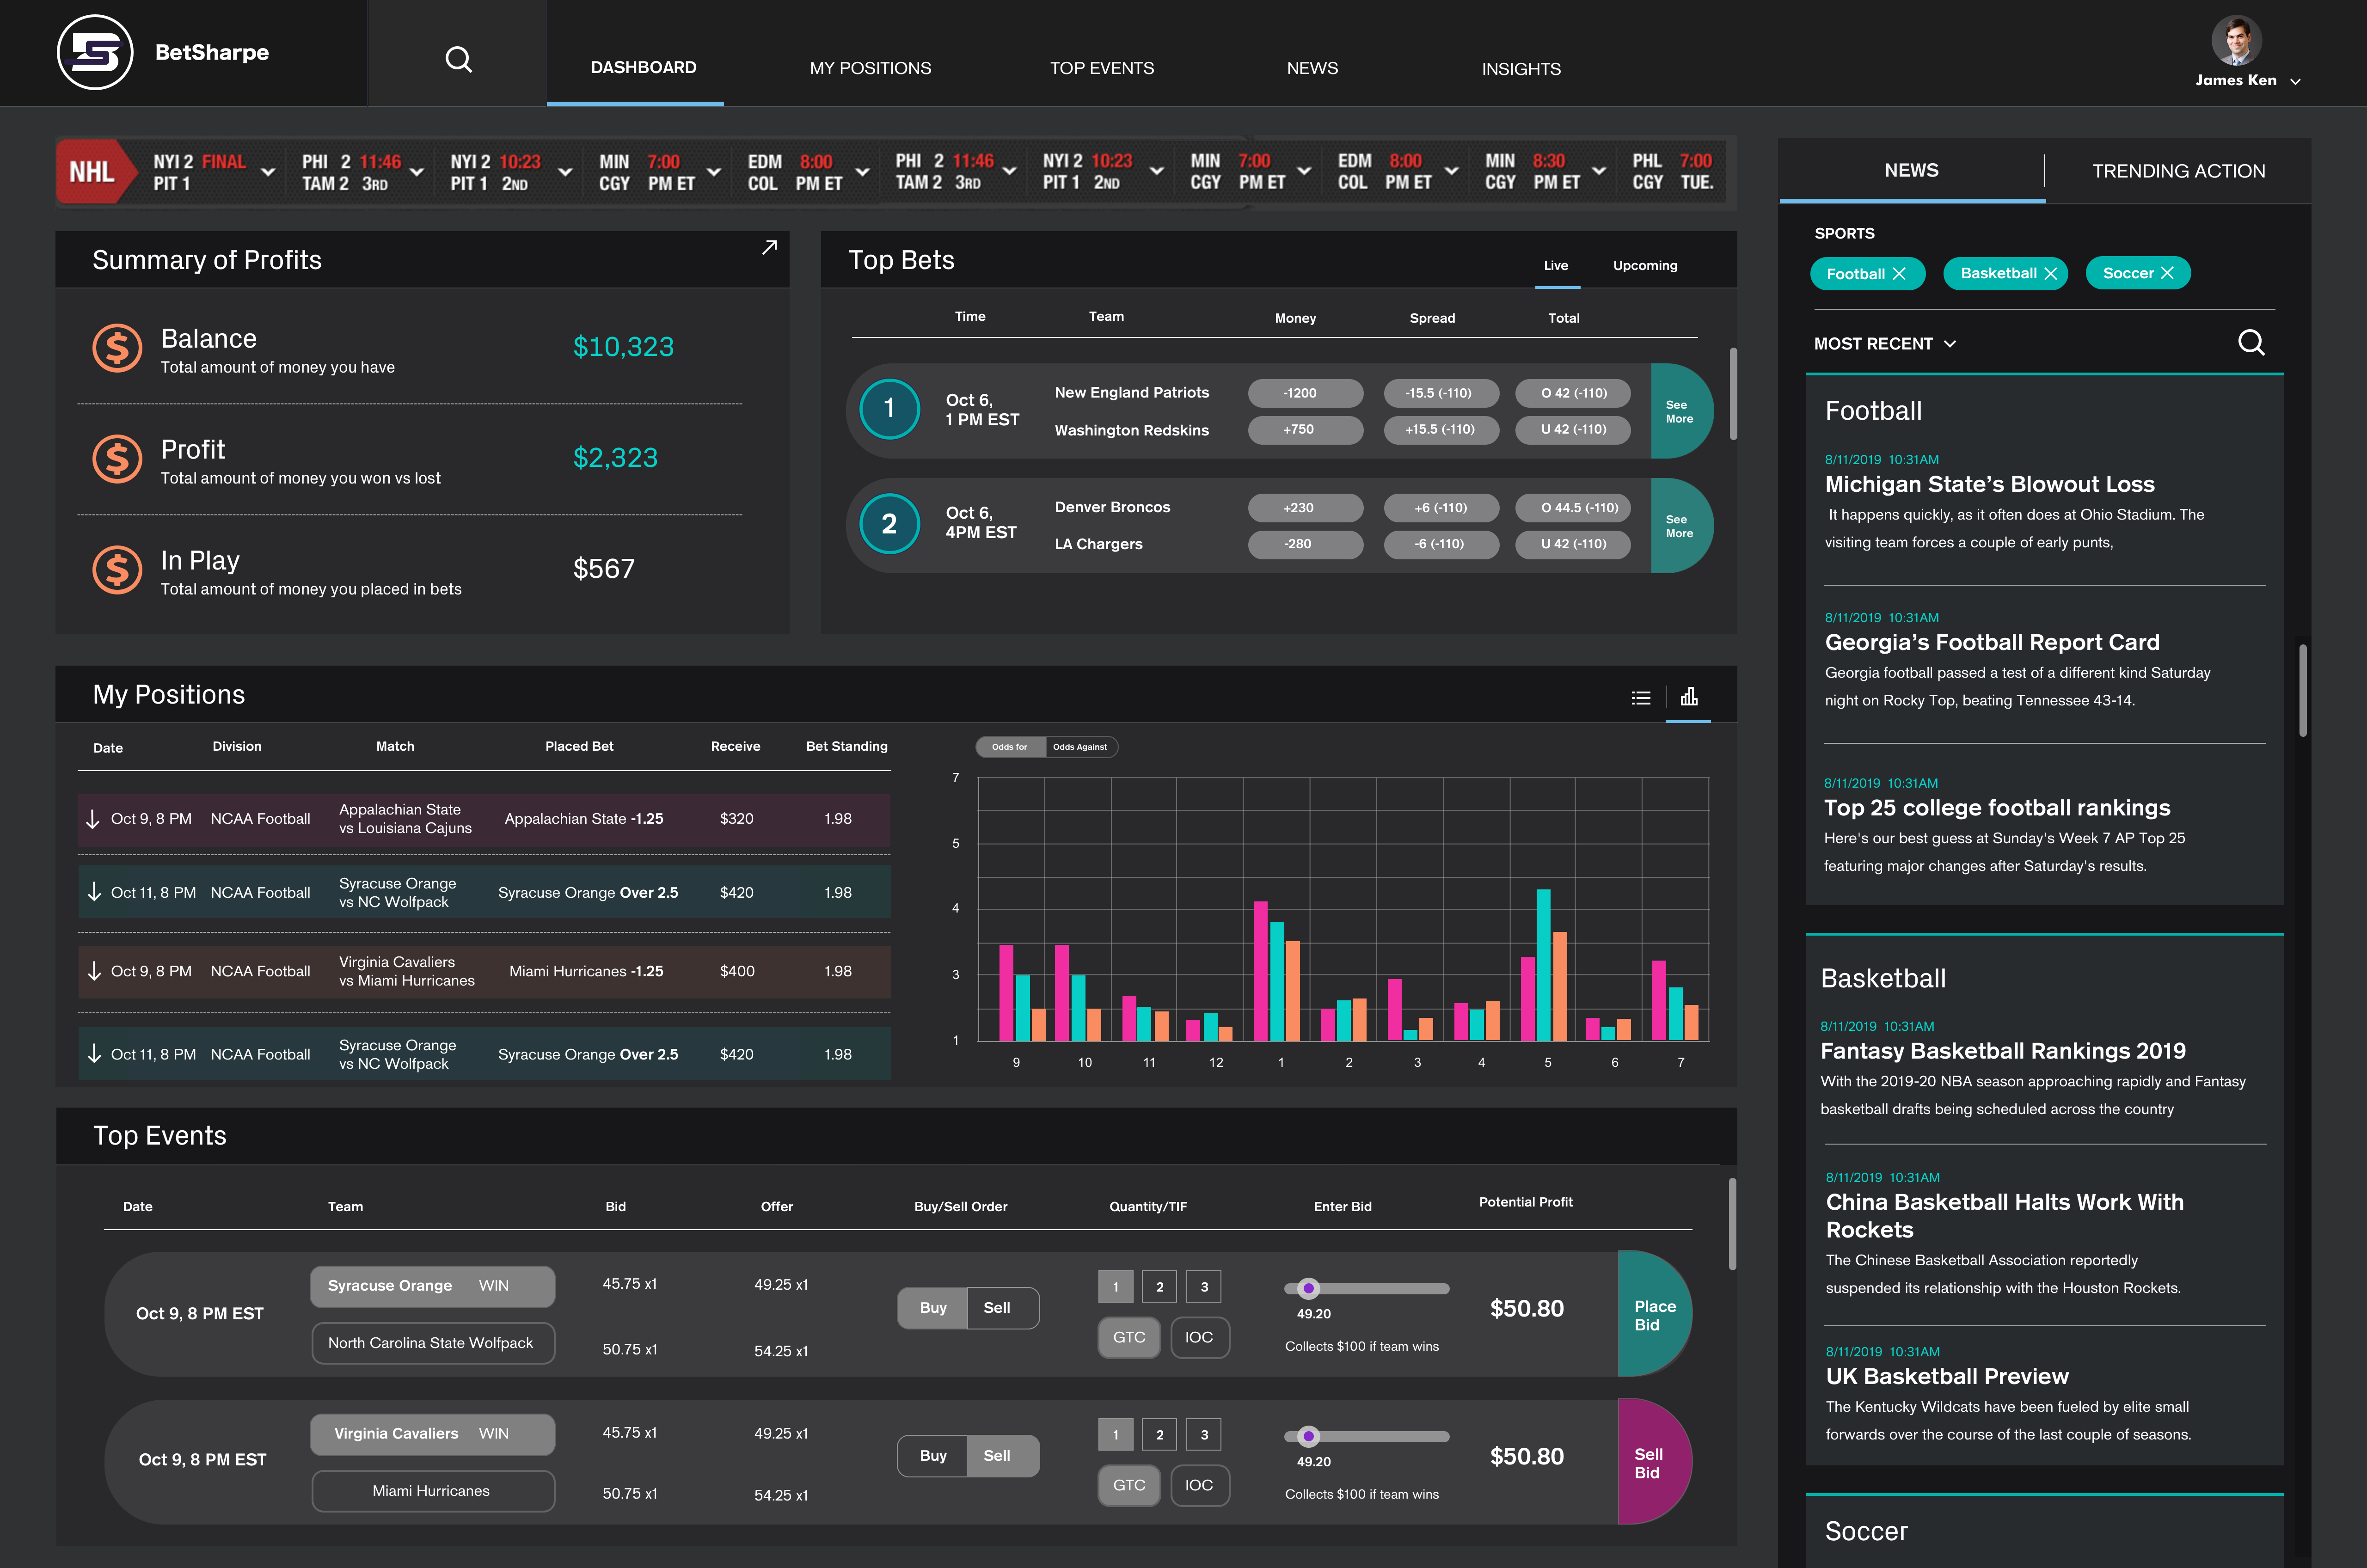Switch to Trending Action tab
2367x1568 pixels.
coord(2178,171)
